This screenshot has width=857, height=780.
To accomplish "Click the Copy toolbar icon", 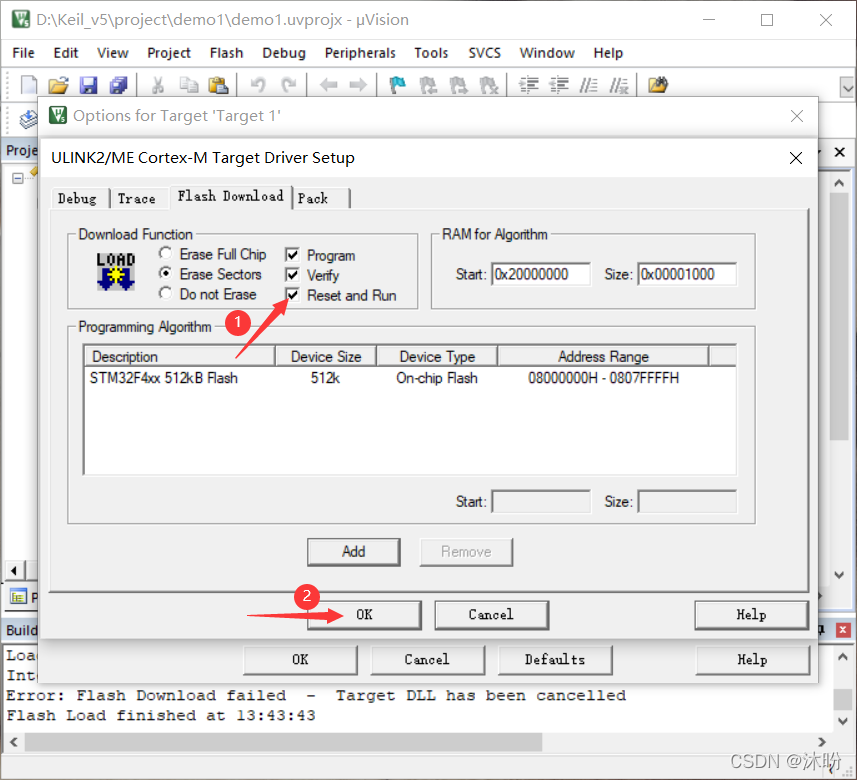I will 189,85.
